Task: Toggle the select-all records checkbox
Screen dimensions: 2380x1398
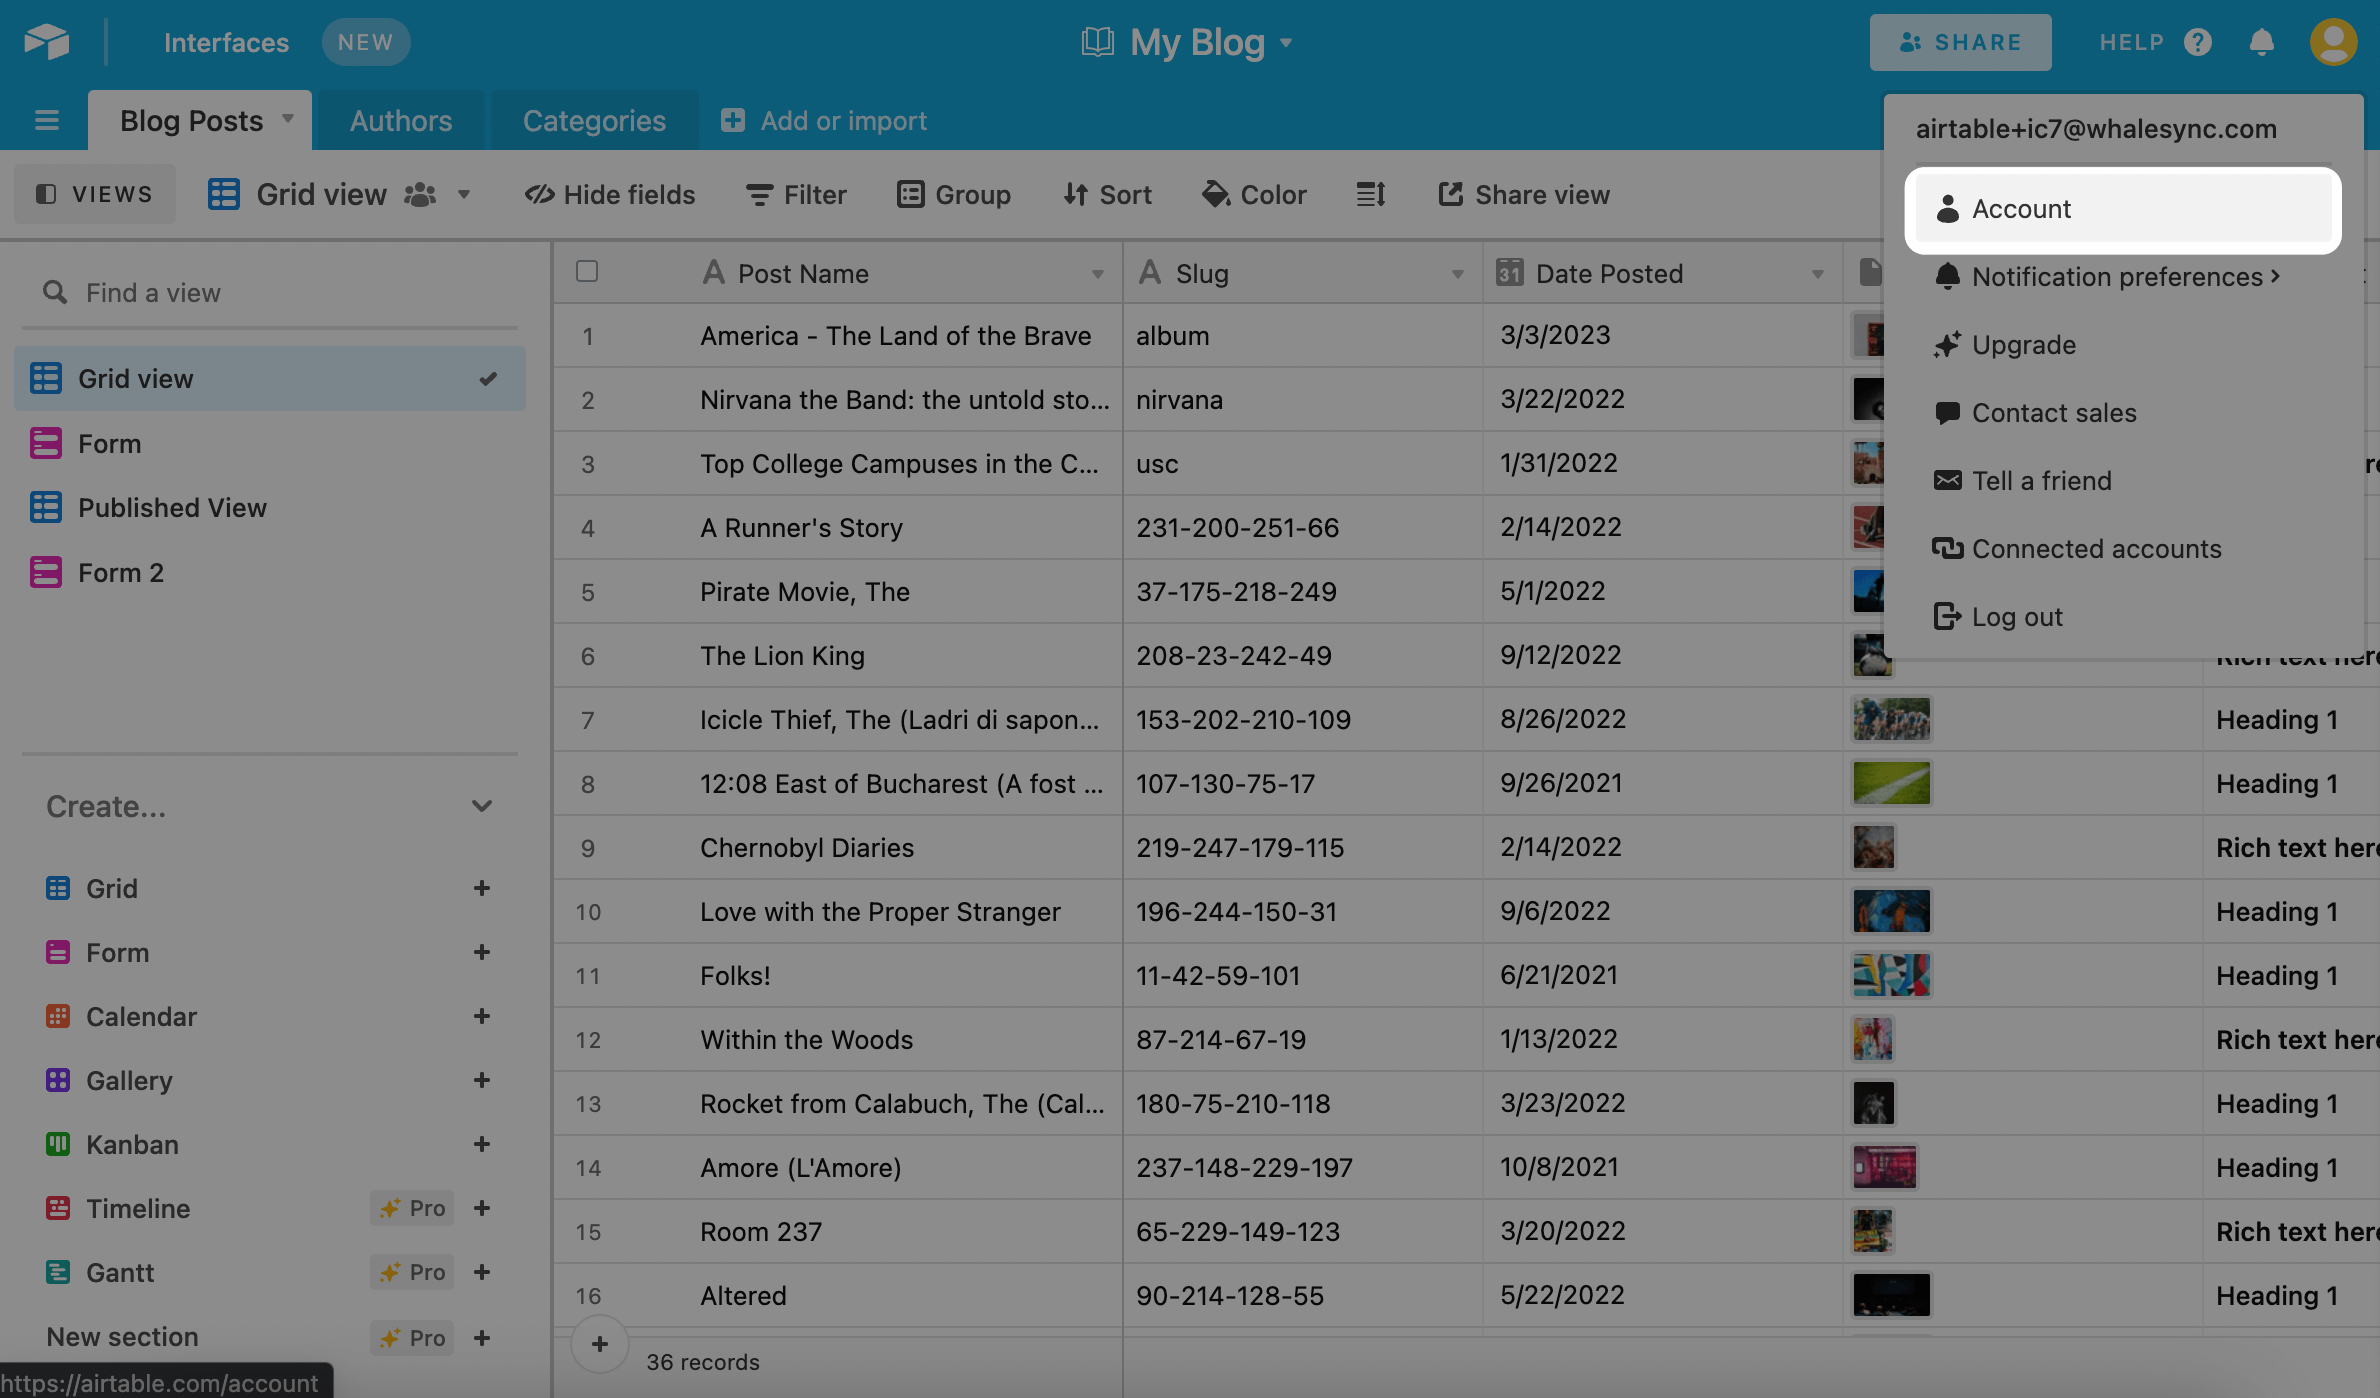Action: (x=587, y=271)
